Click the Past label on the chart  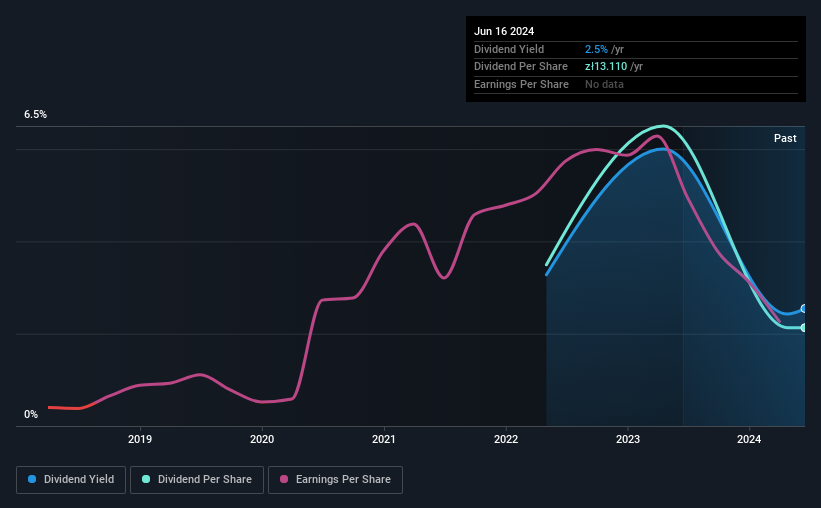[785, 138]
